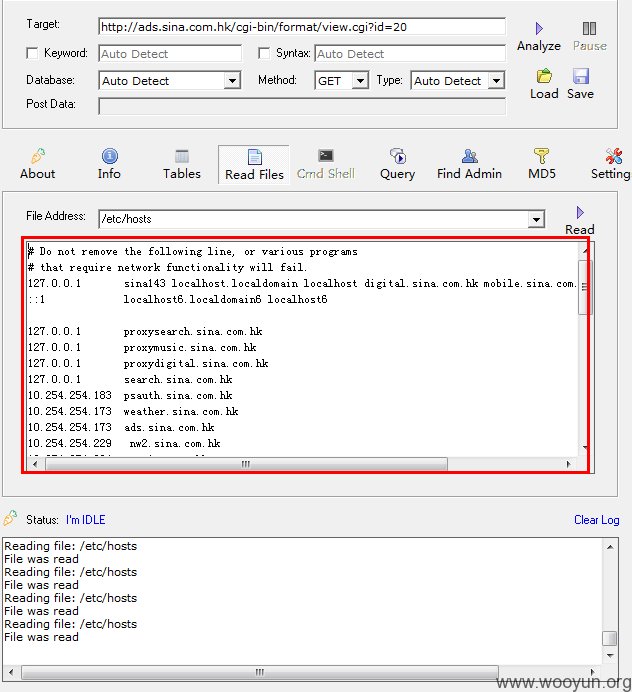Click the 'Do not remove' comment line
632x692 pixels.
[193, 252]
